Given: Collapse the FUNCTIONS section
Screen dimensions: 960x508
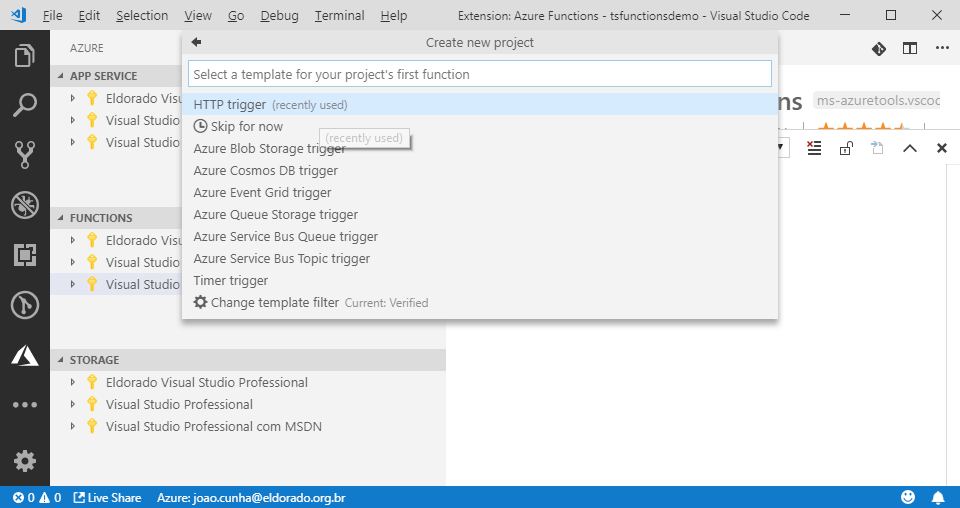Looking at the screenshot, I should point(60,218).
